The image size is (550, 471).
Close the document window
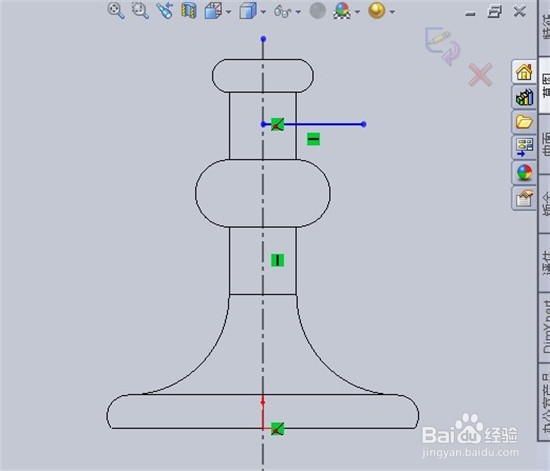pos(519,12)
